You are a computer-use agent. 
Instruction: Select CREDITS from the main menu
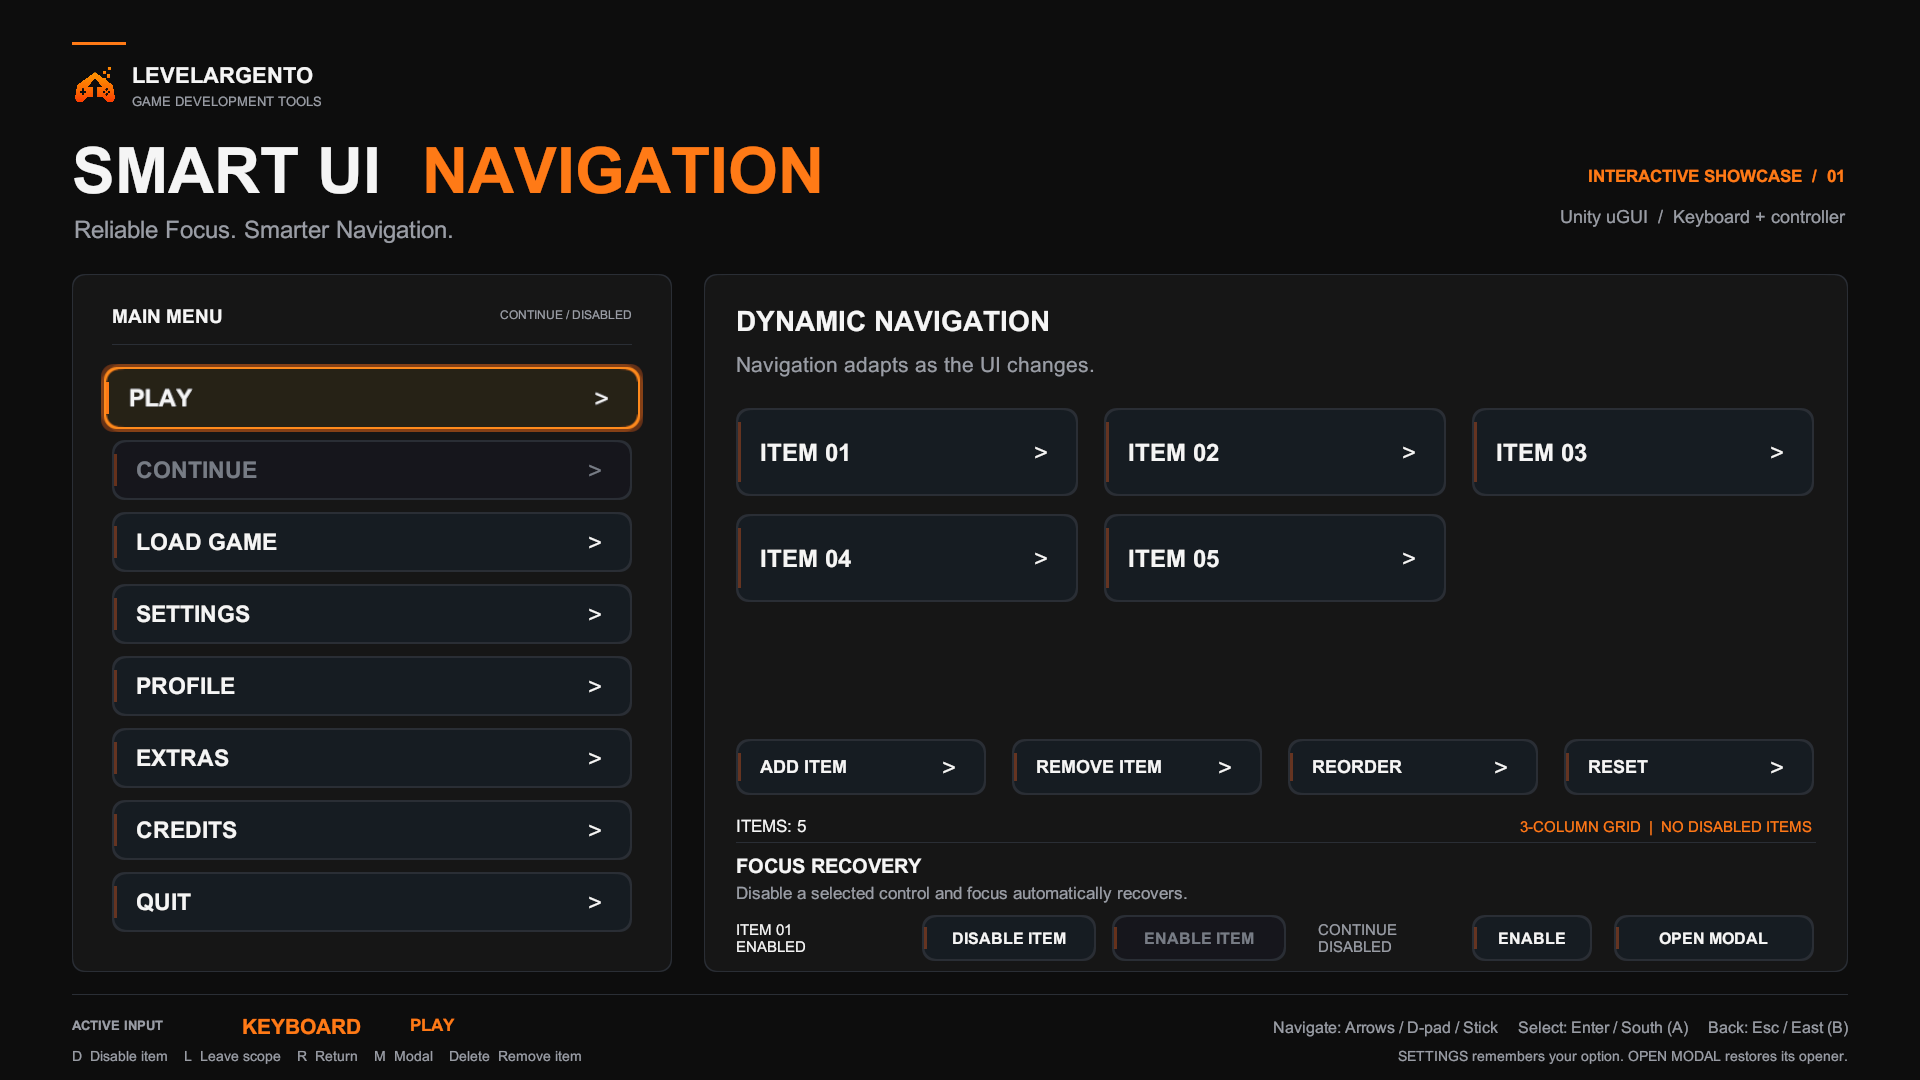[372, 830]
